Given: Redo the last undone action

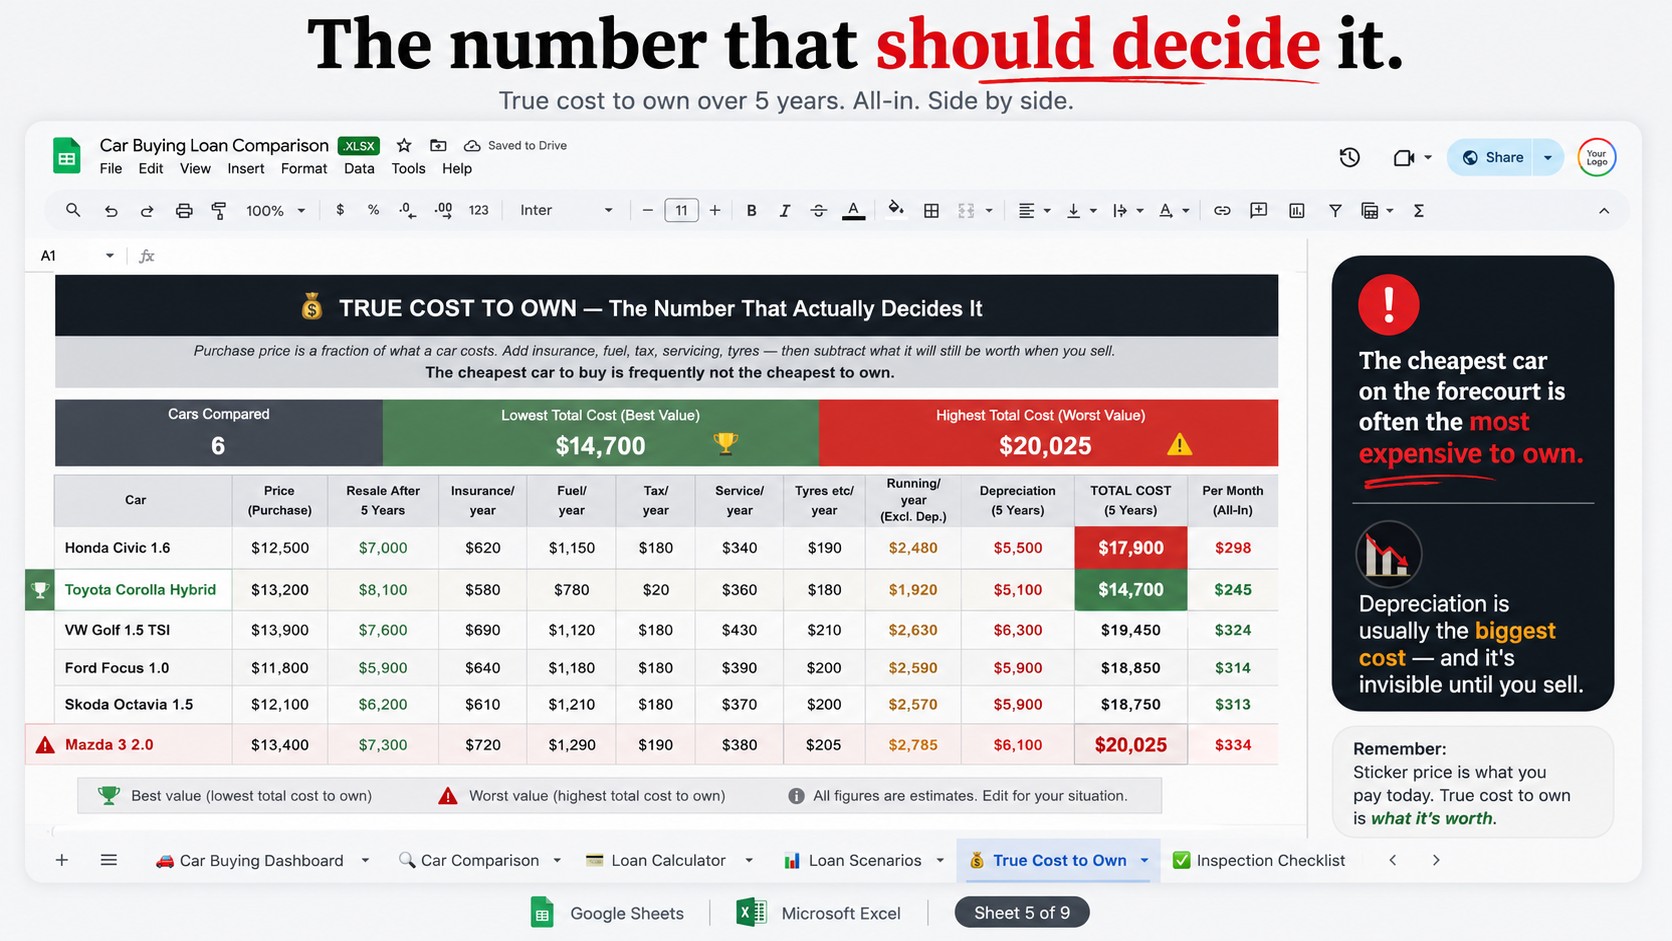Looking at the screenshot, I should click(147, 211).
